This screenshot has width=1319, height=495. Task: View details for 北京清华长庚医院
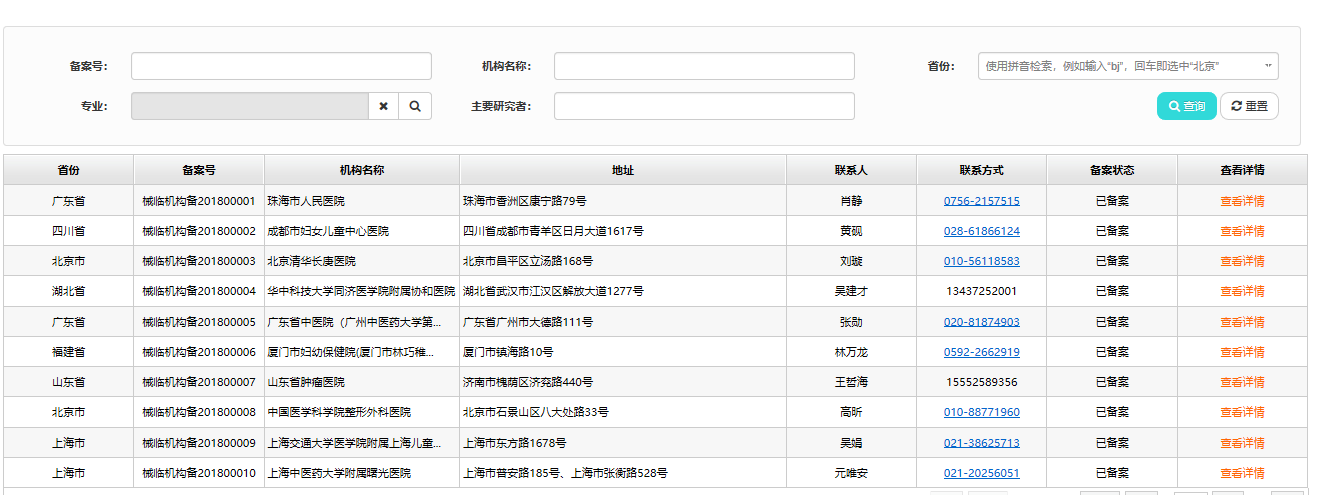point(1241,261)
